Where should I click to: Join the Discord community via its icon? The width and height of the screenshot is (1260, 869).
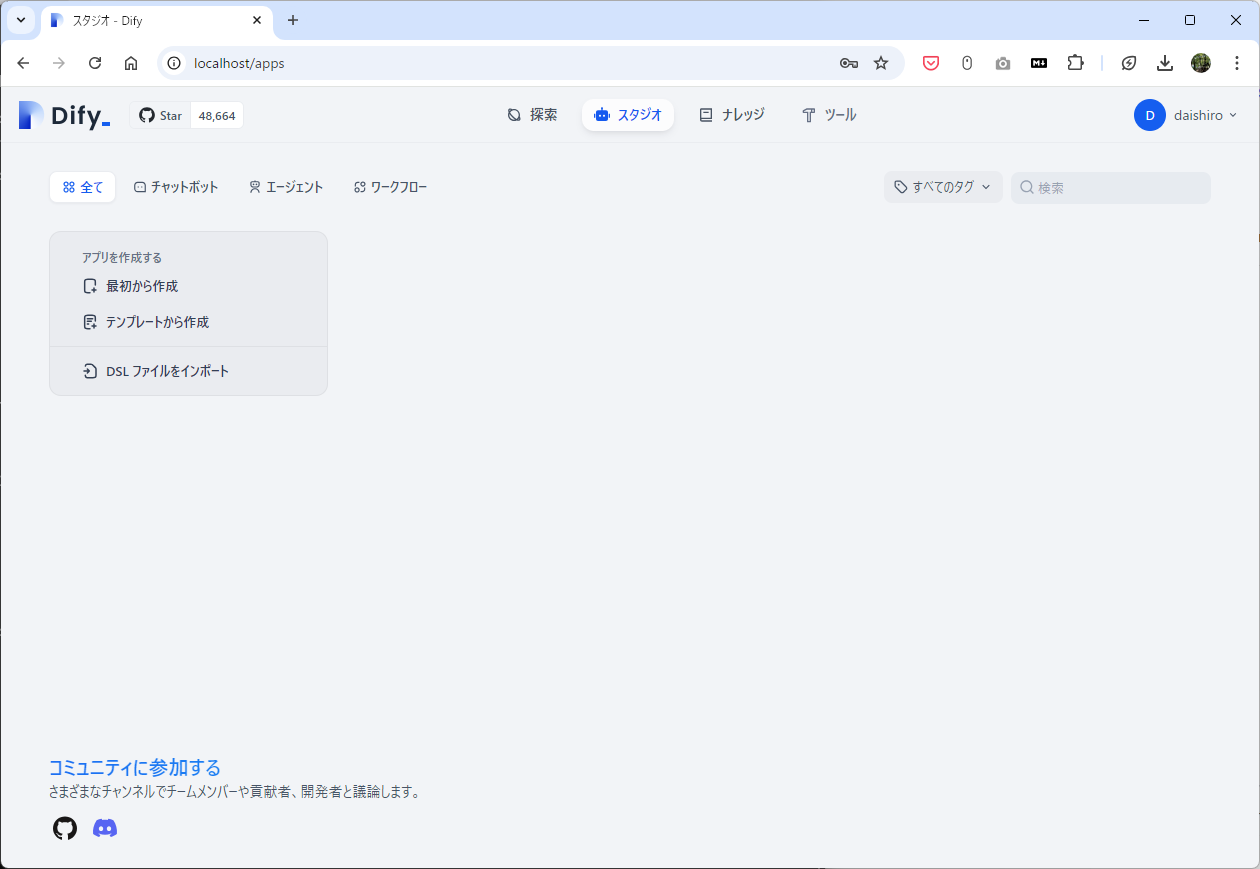(104, 828)
